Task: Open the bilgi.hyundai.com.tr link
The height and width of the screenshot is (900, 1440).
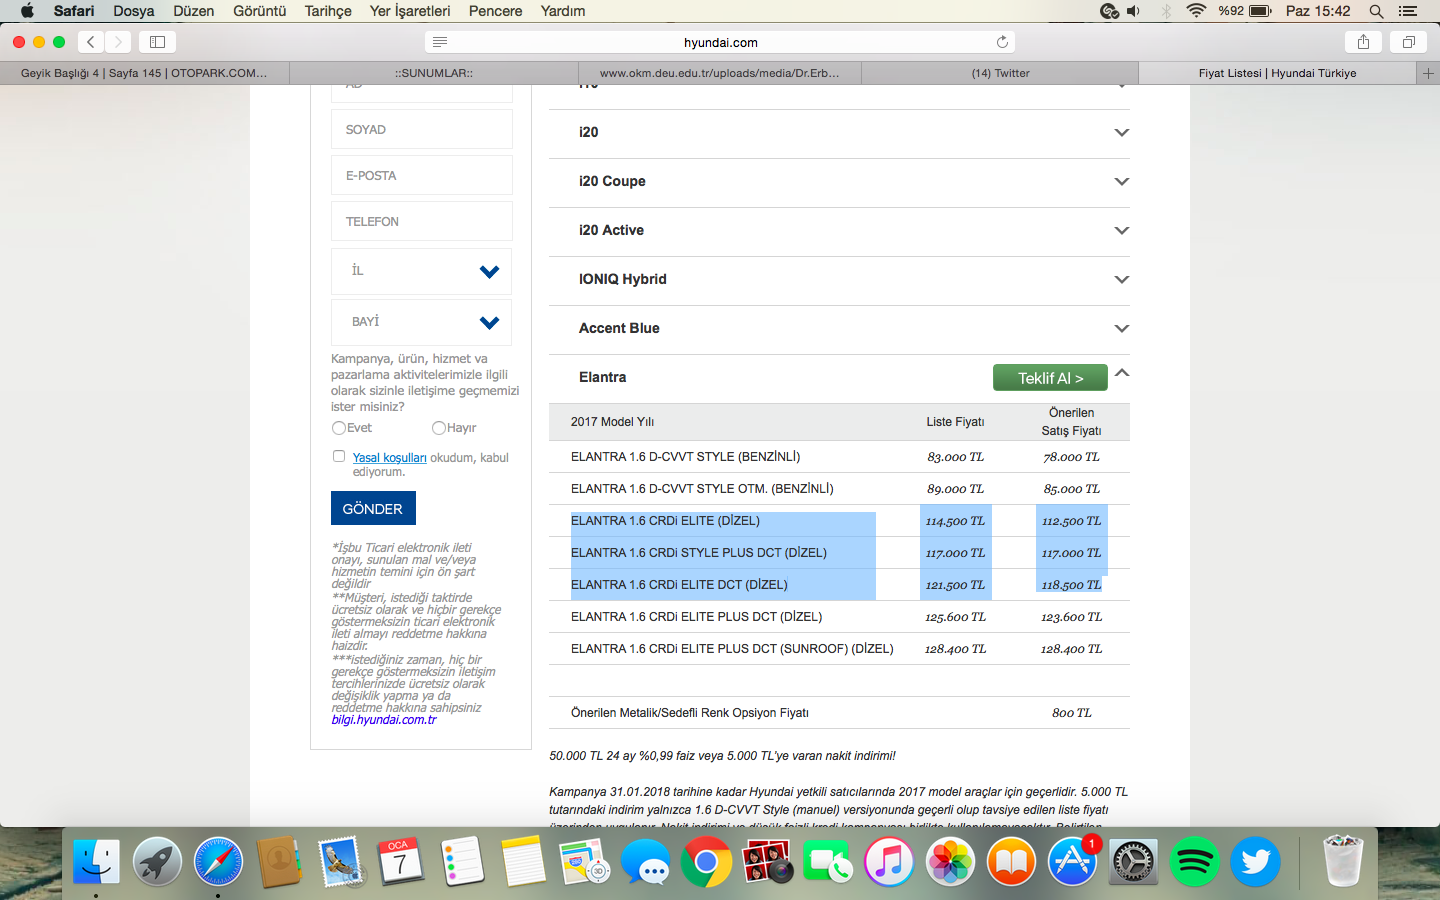Action: coord(384,720)
